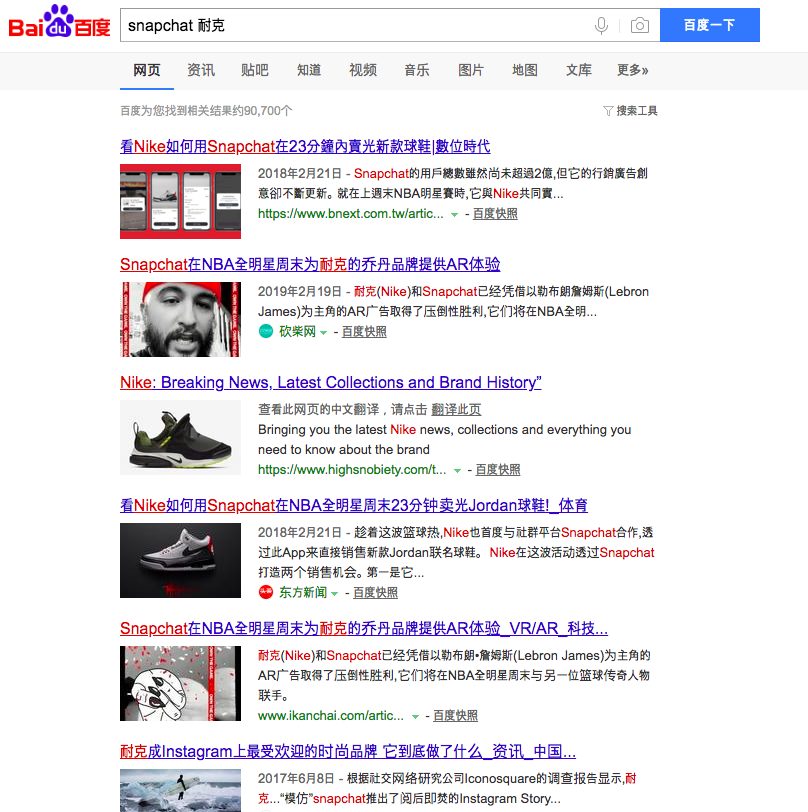Screen dimensions: 808x812
Task: Click the 东方新闻 source name
Action: (303, 592)
